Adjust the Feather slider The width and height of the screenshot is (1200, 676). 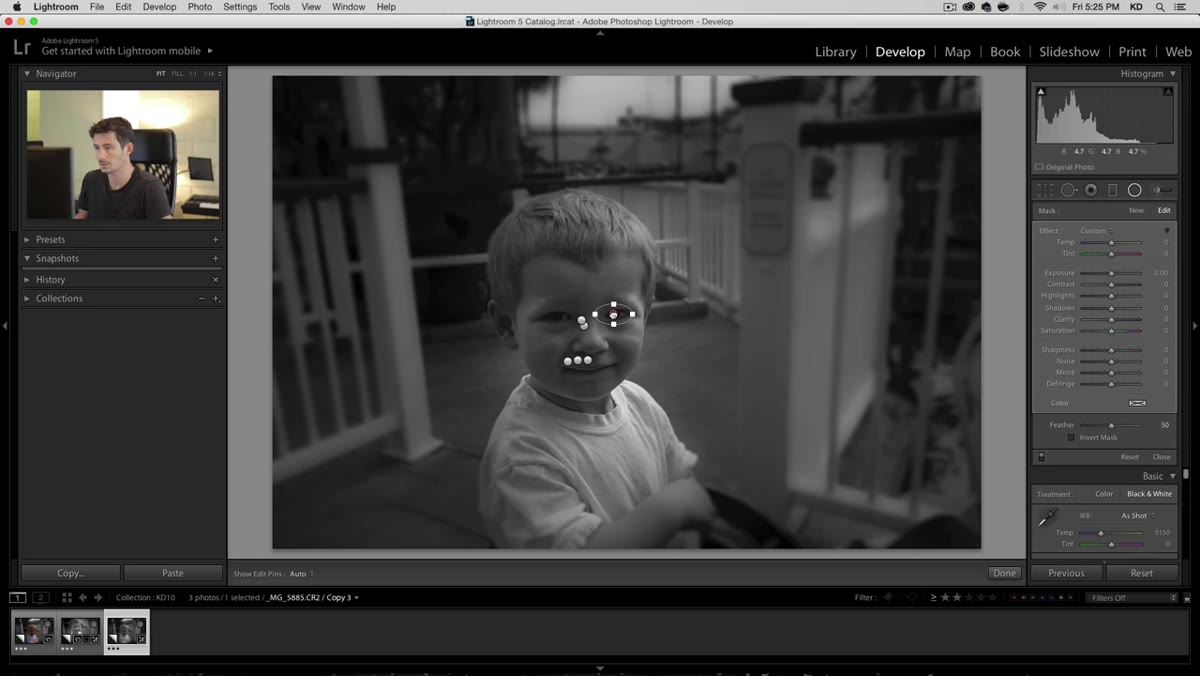click(x=1110, y=426)
